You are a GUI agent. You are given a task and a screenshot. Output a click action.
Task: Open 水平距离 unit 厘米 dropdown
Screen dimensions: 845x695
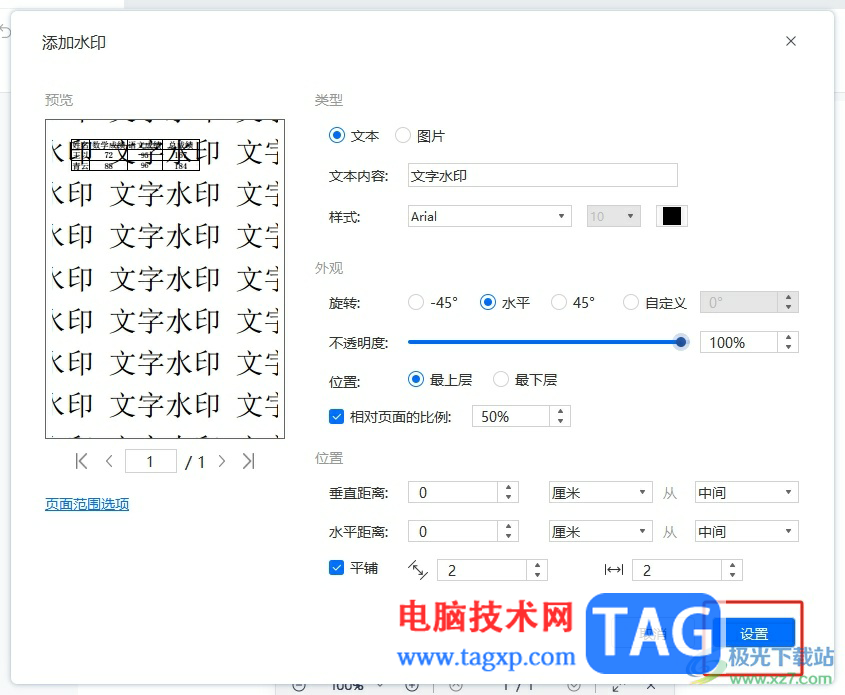tap(600, 532)
